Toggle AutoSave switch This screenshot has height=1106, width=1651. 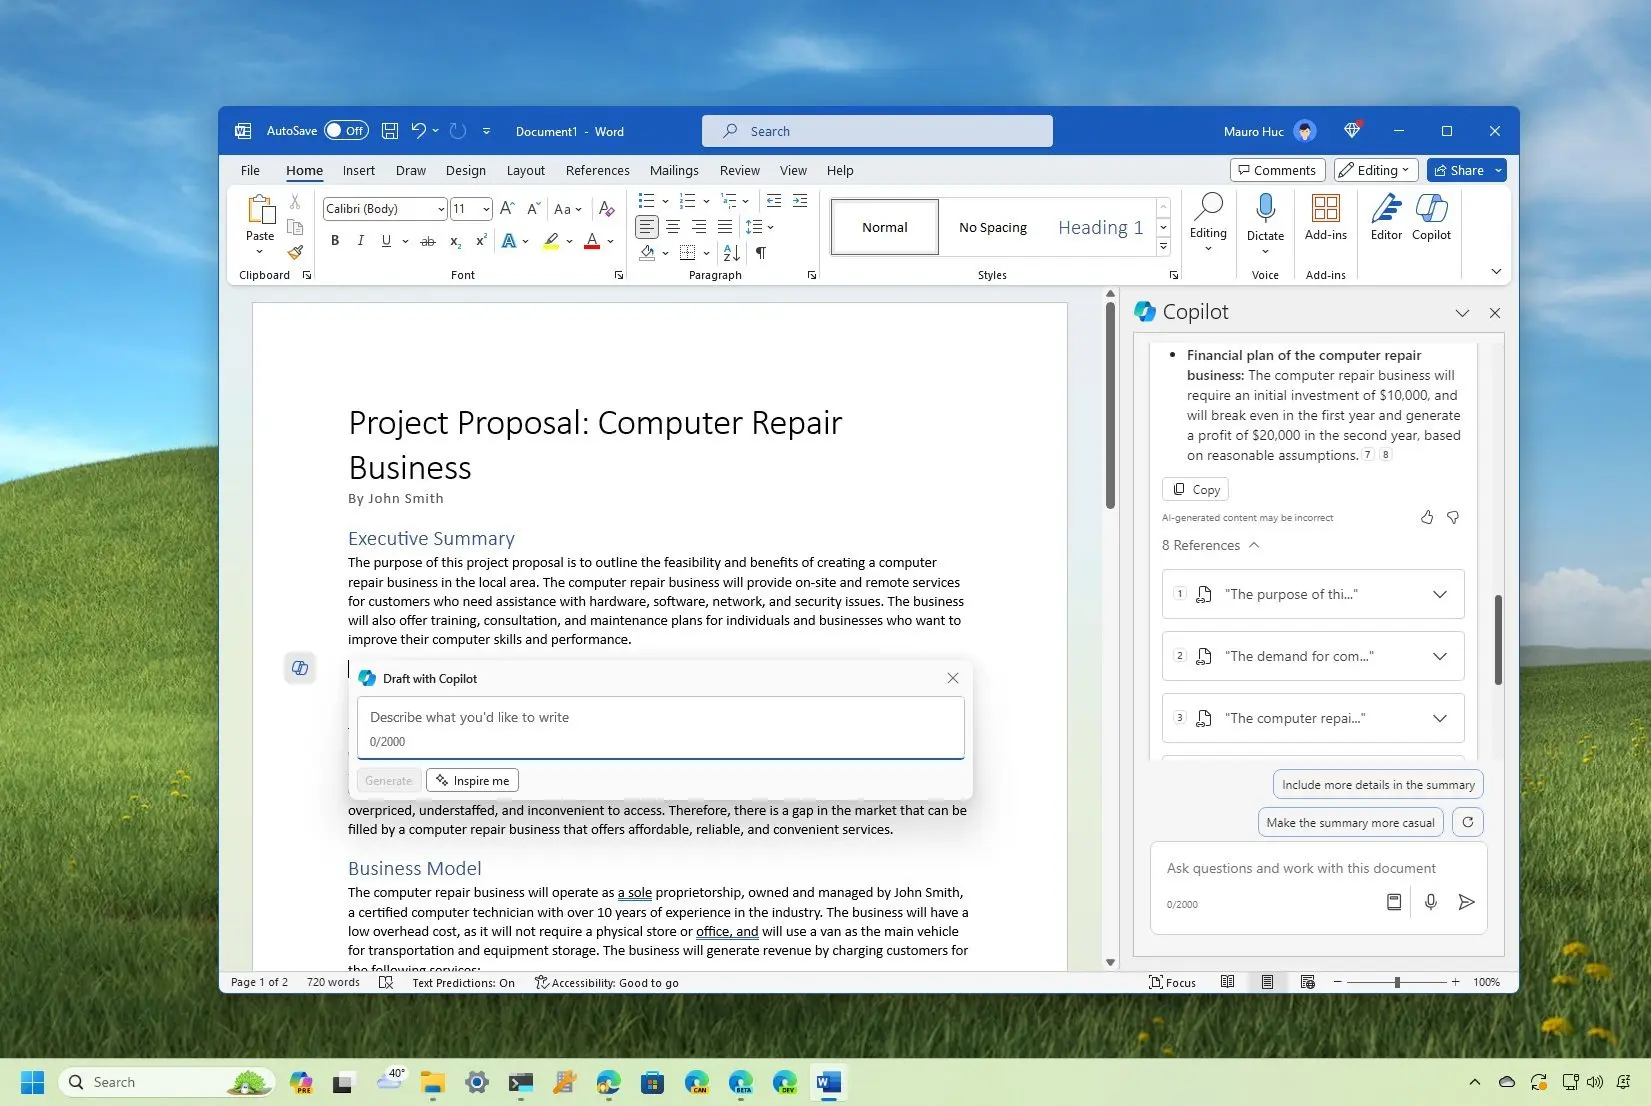(346, 131)
